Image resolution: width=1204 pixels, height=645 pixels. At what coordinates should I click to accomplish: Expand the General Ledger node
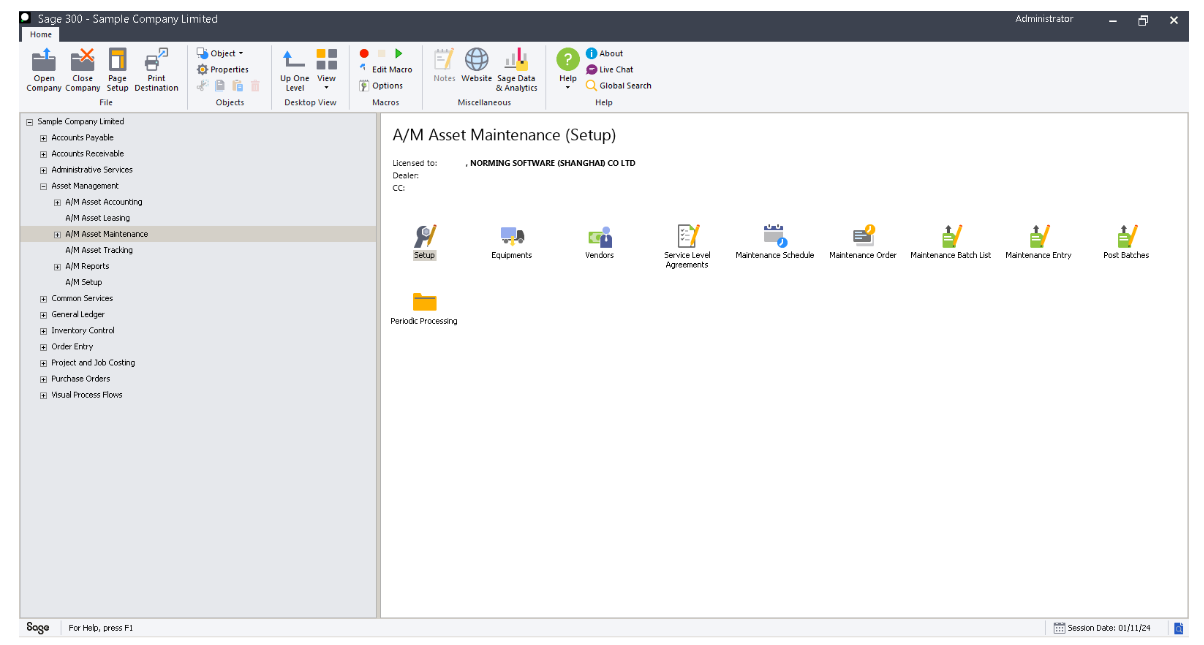[44, 315]
